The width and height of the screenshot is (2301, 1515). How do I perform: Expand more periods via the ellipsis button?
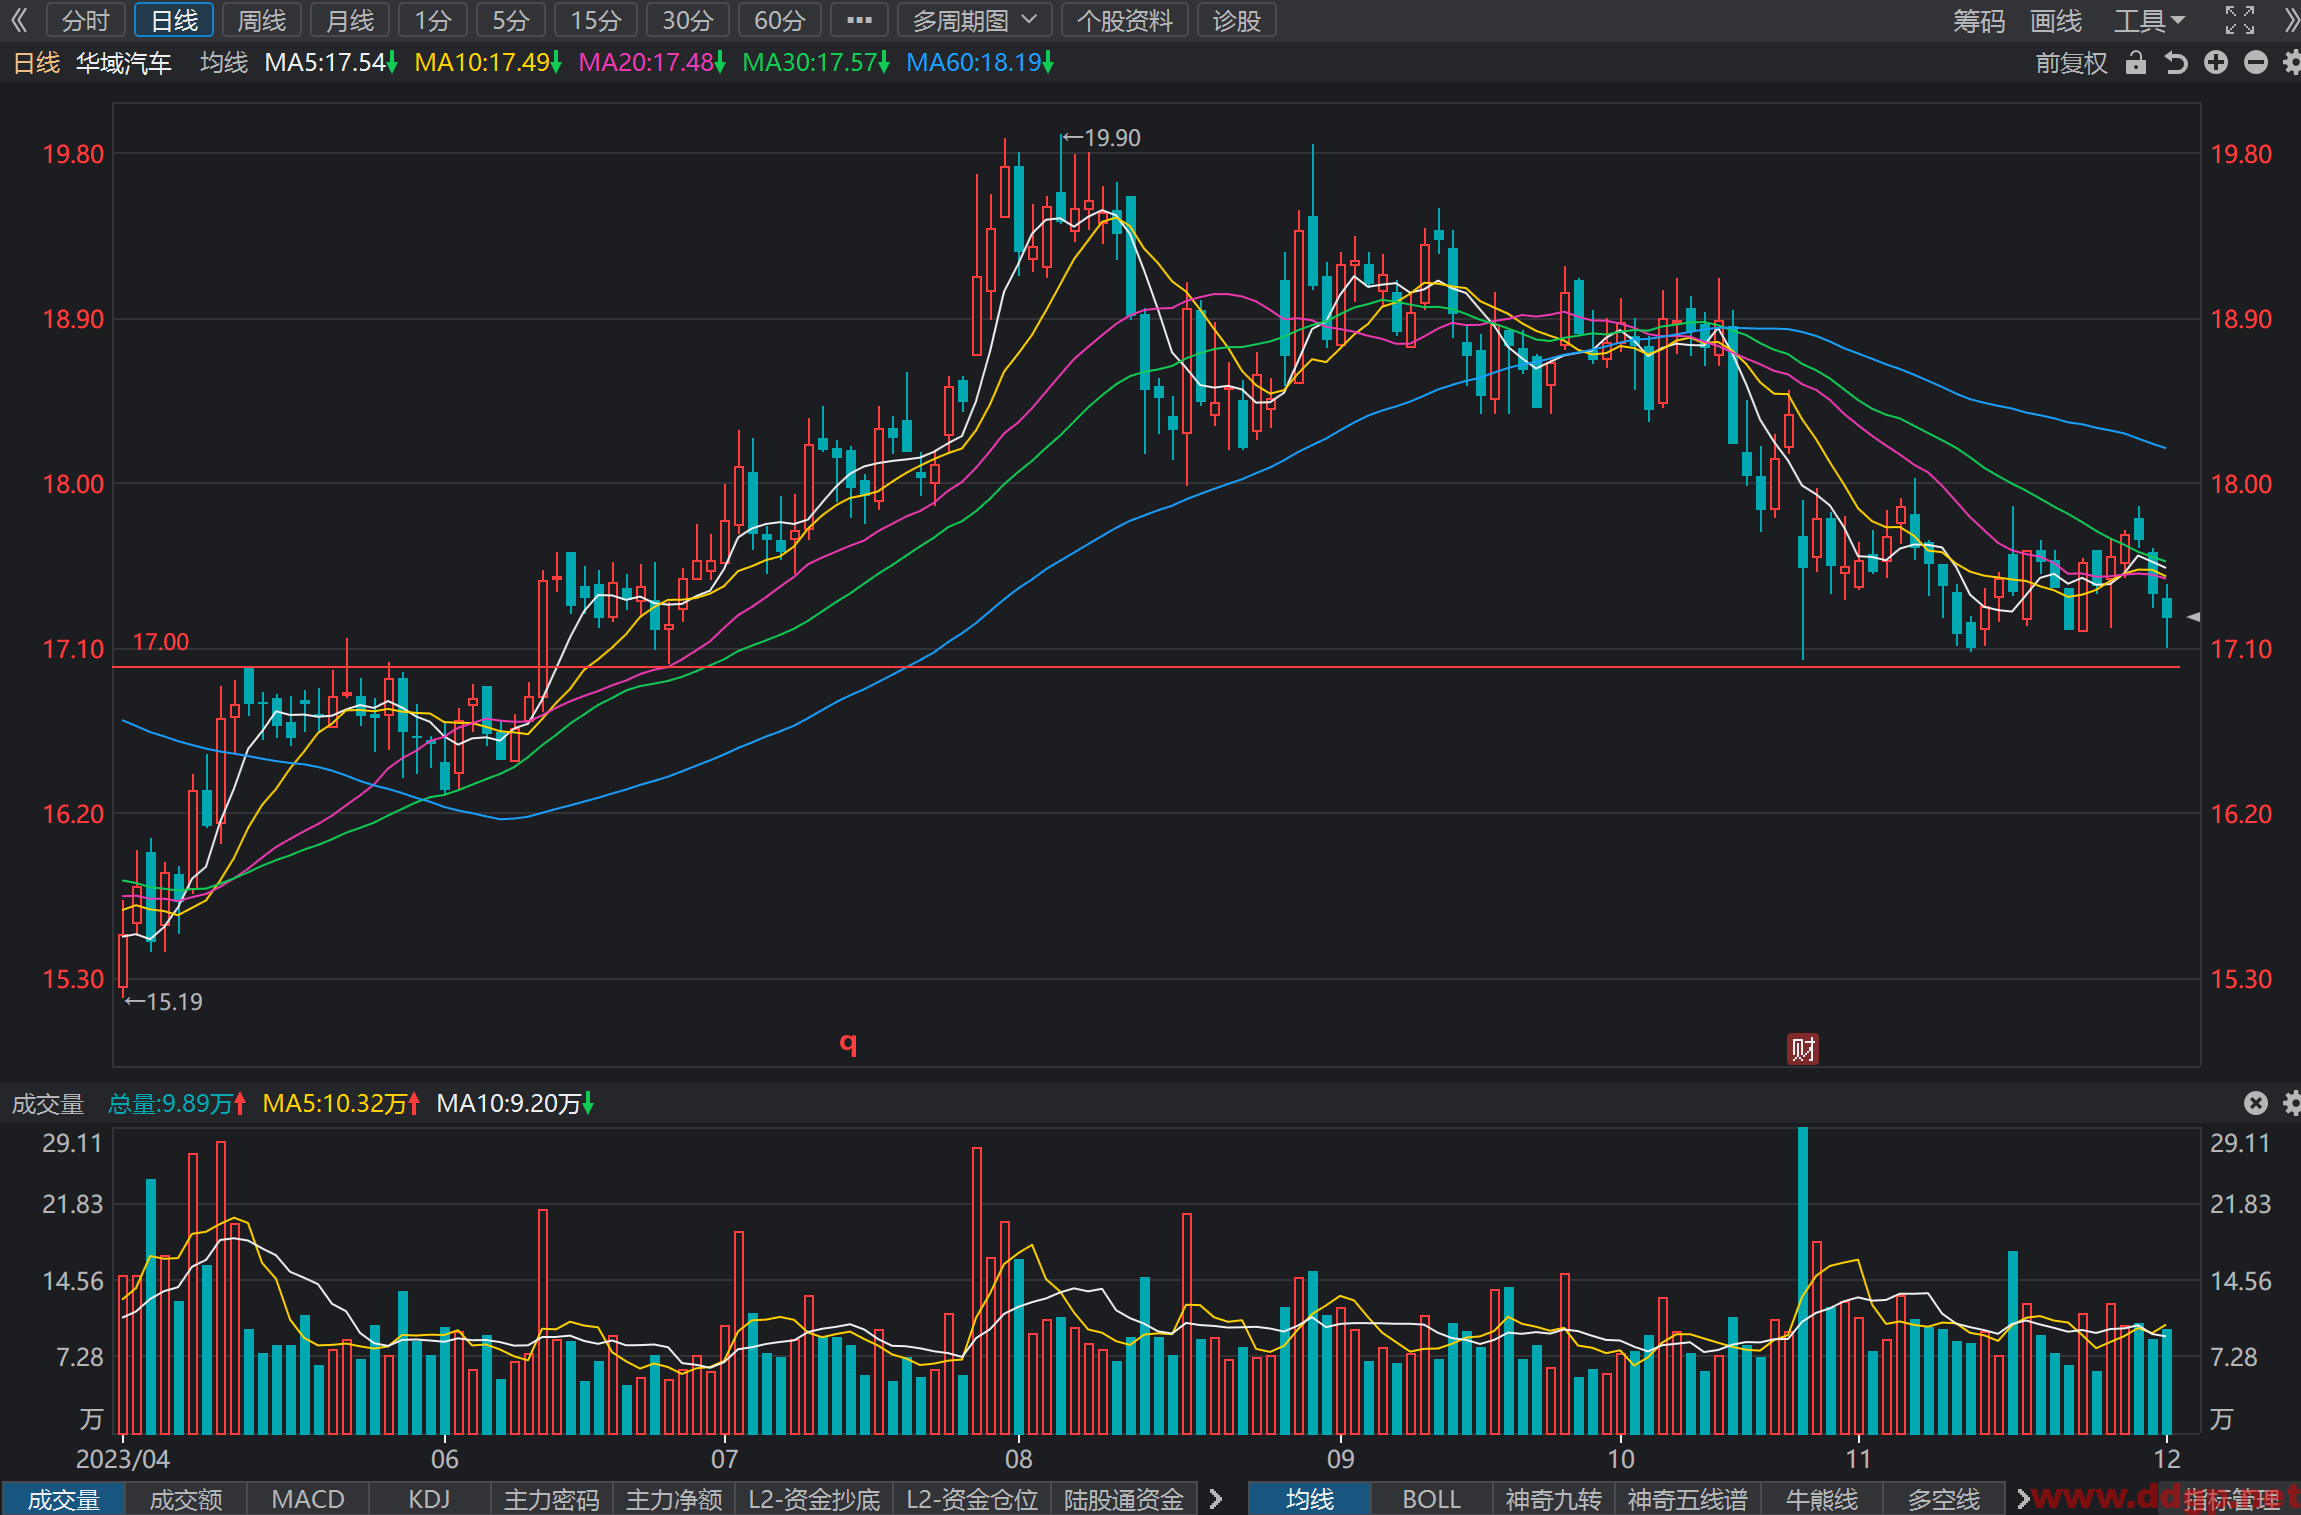pyautogui.click(x=859, y=20)
